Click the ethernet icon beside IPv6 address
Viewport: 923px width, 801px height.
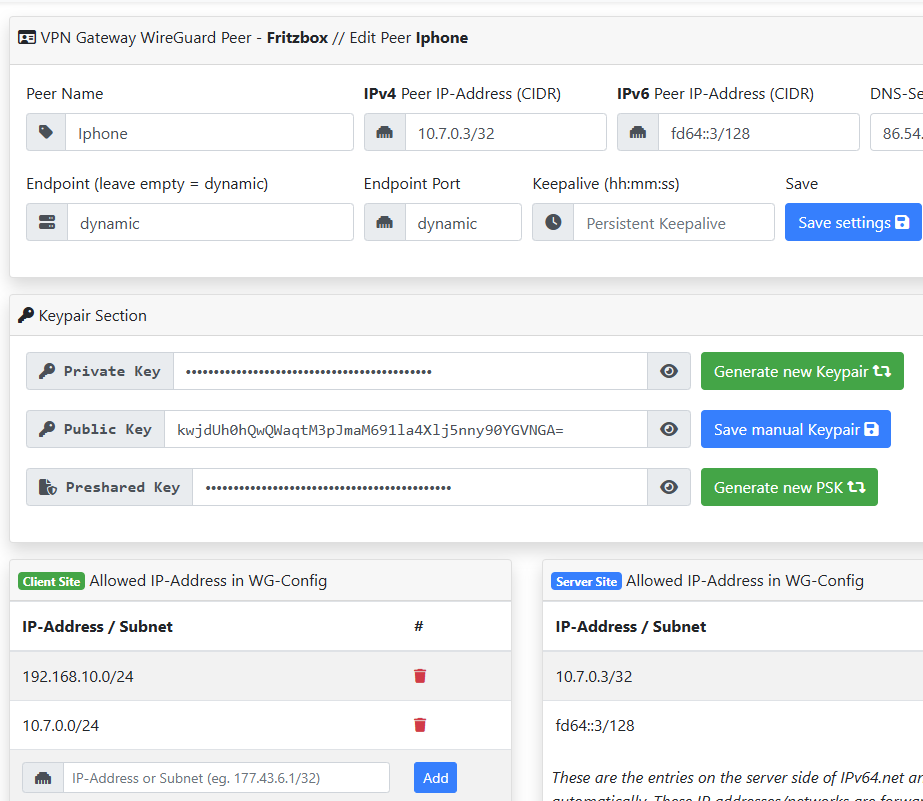pos(637,133)
